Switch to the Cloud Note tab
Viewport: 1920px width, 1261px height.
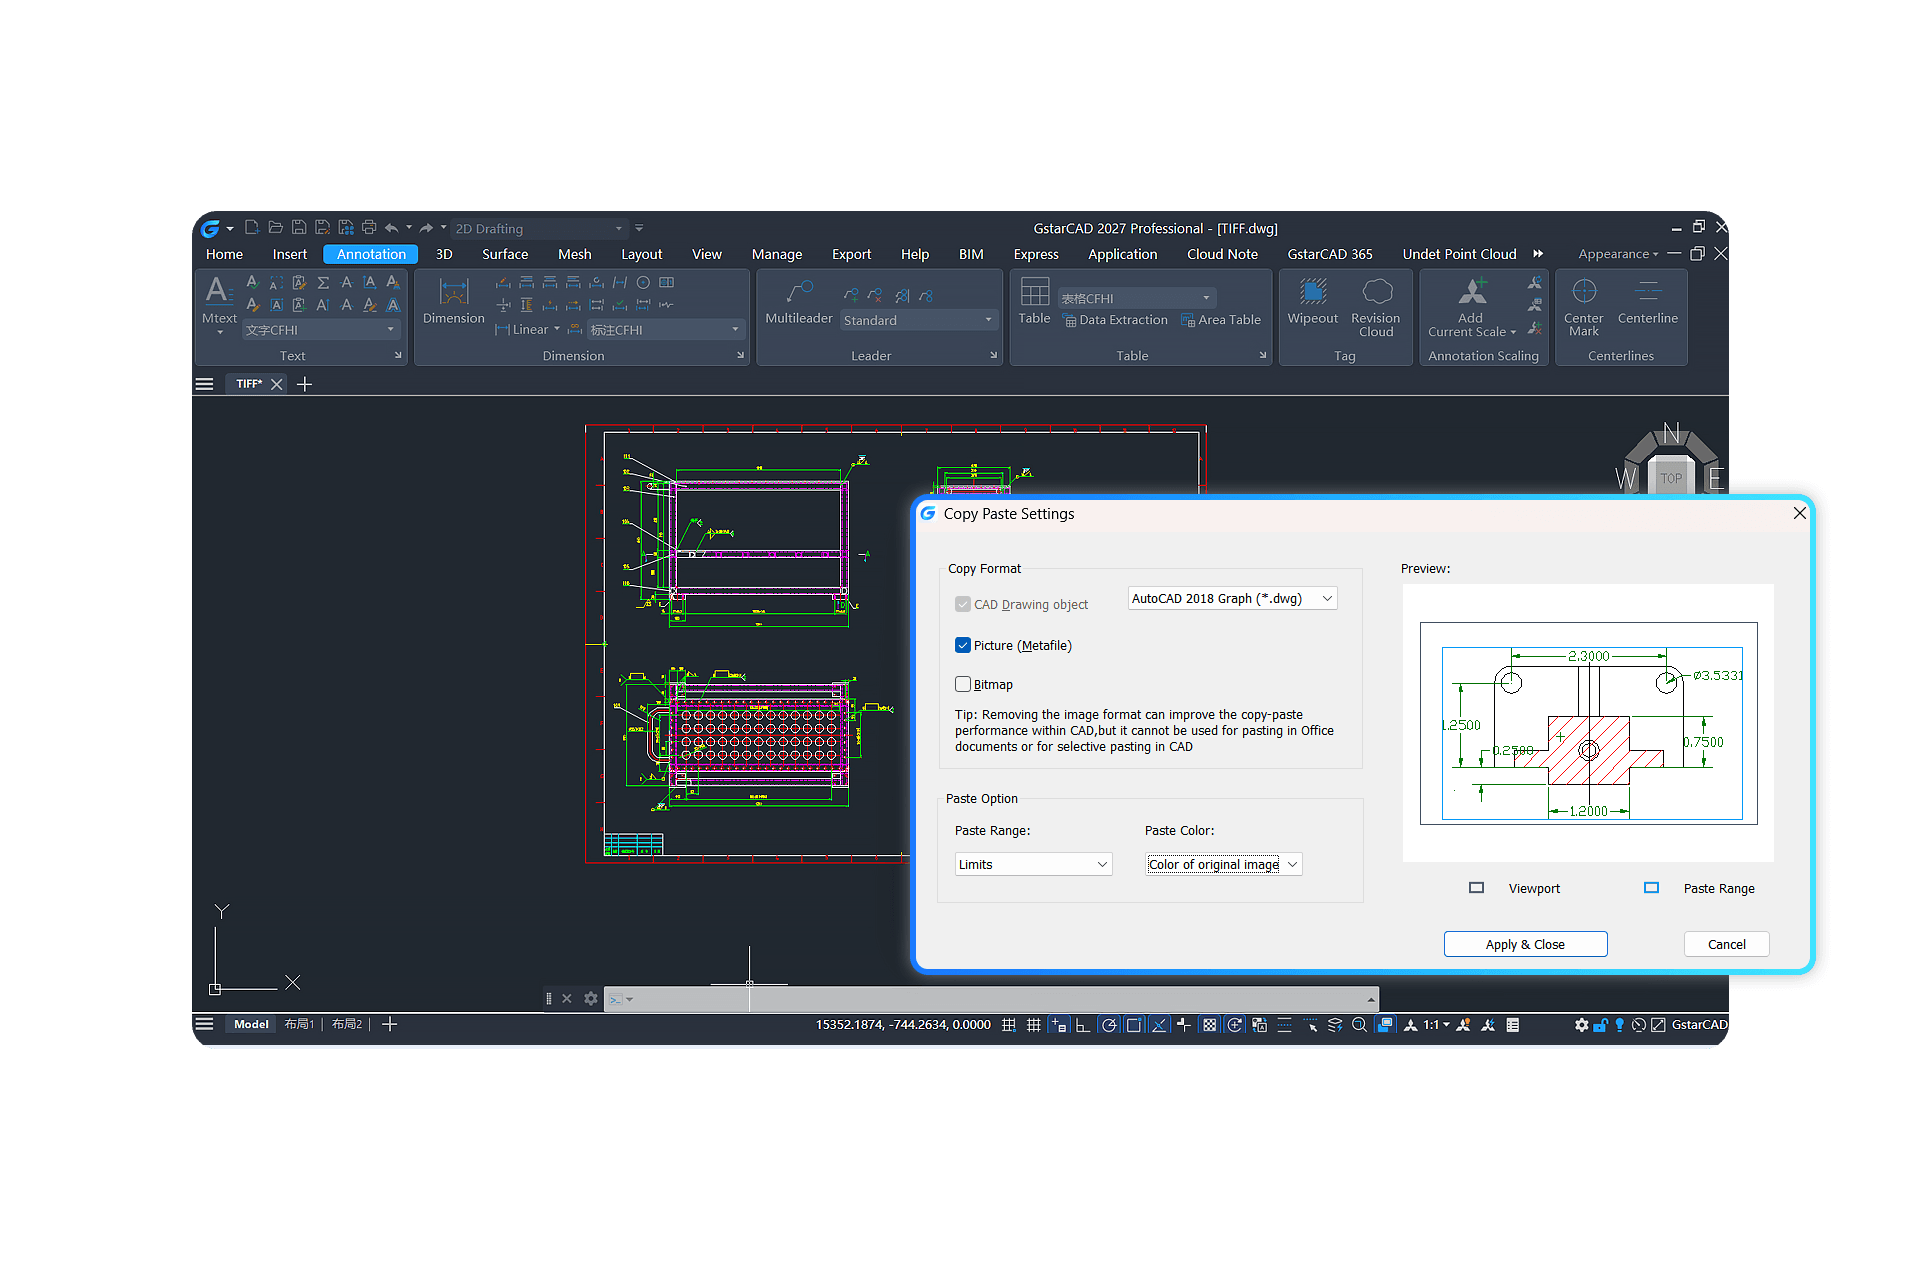1222,254
